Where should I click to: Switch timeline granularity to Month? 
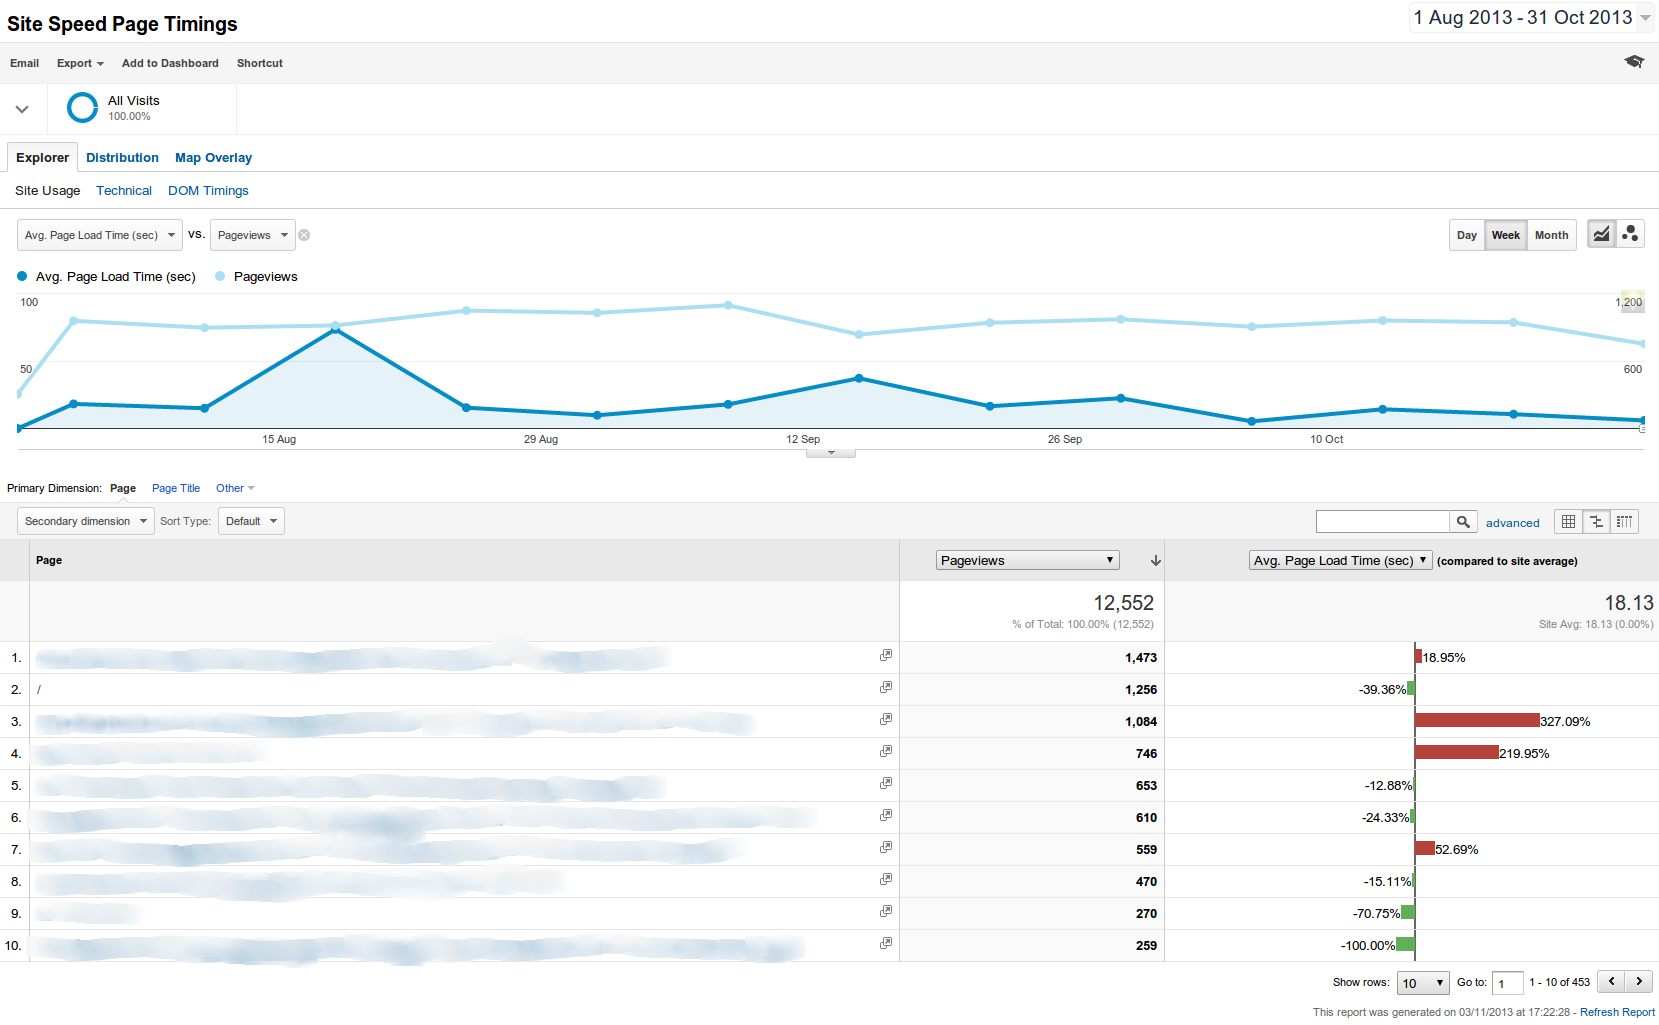1551,235
